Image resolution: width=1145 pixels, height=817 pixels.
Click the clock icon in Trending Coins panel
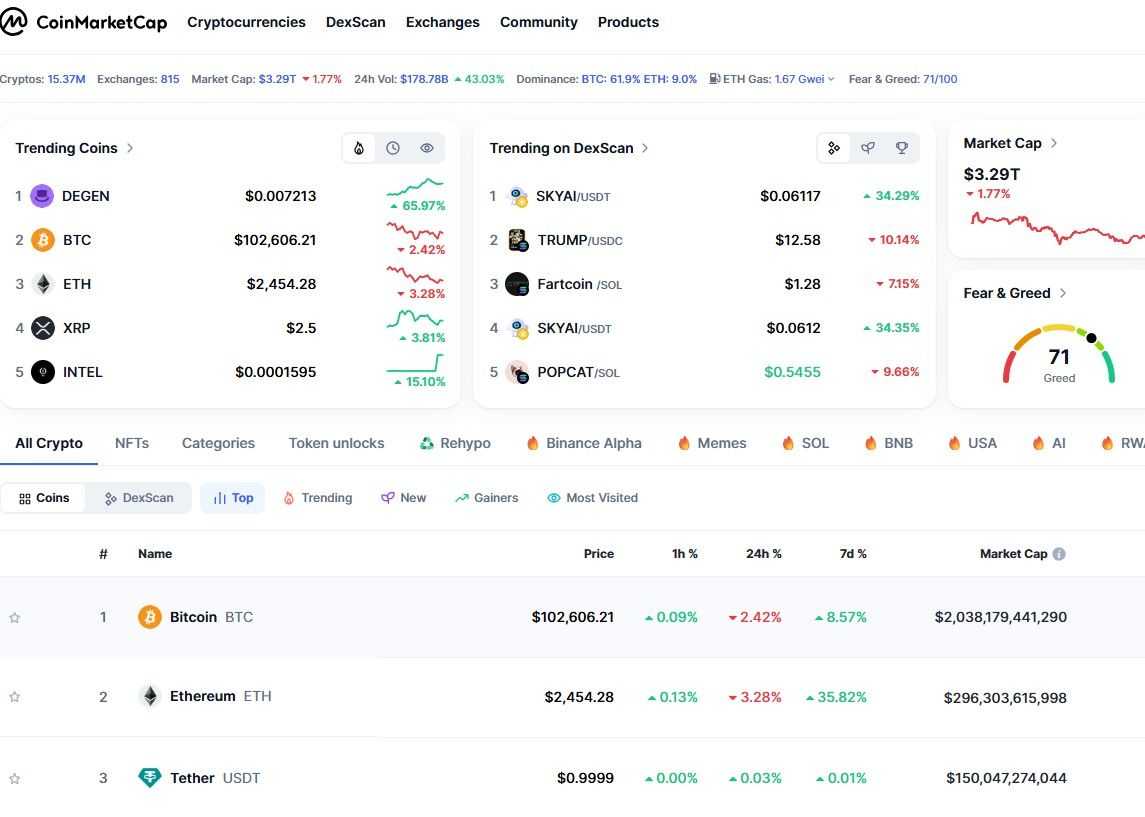(393, 147)
